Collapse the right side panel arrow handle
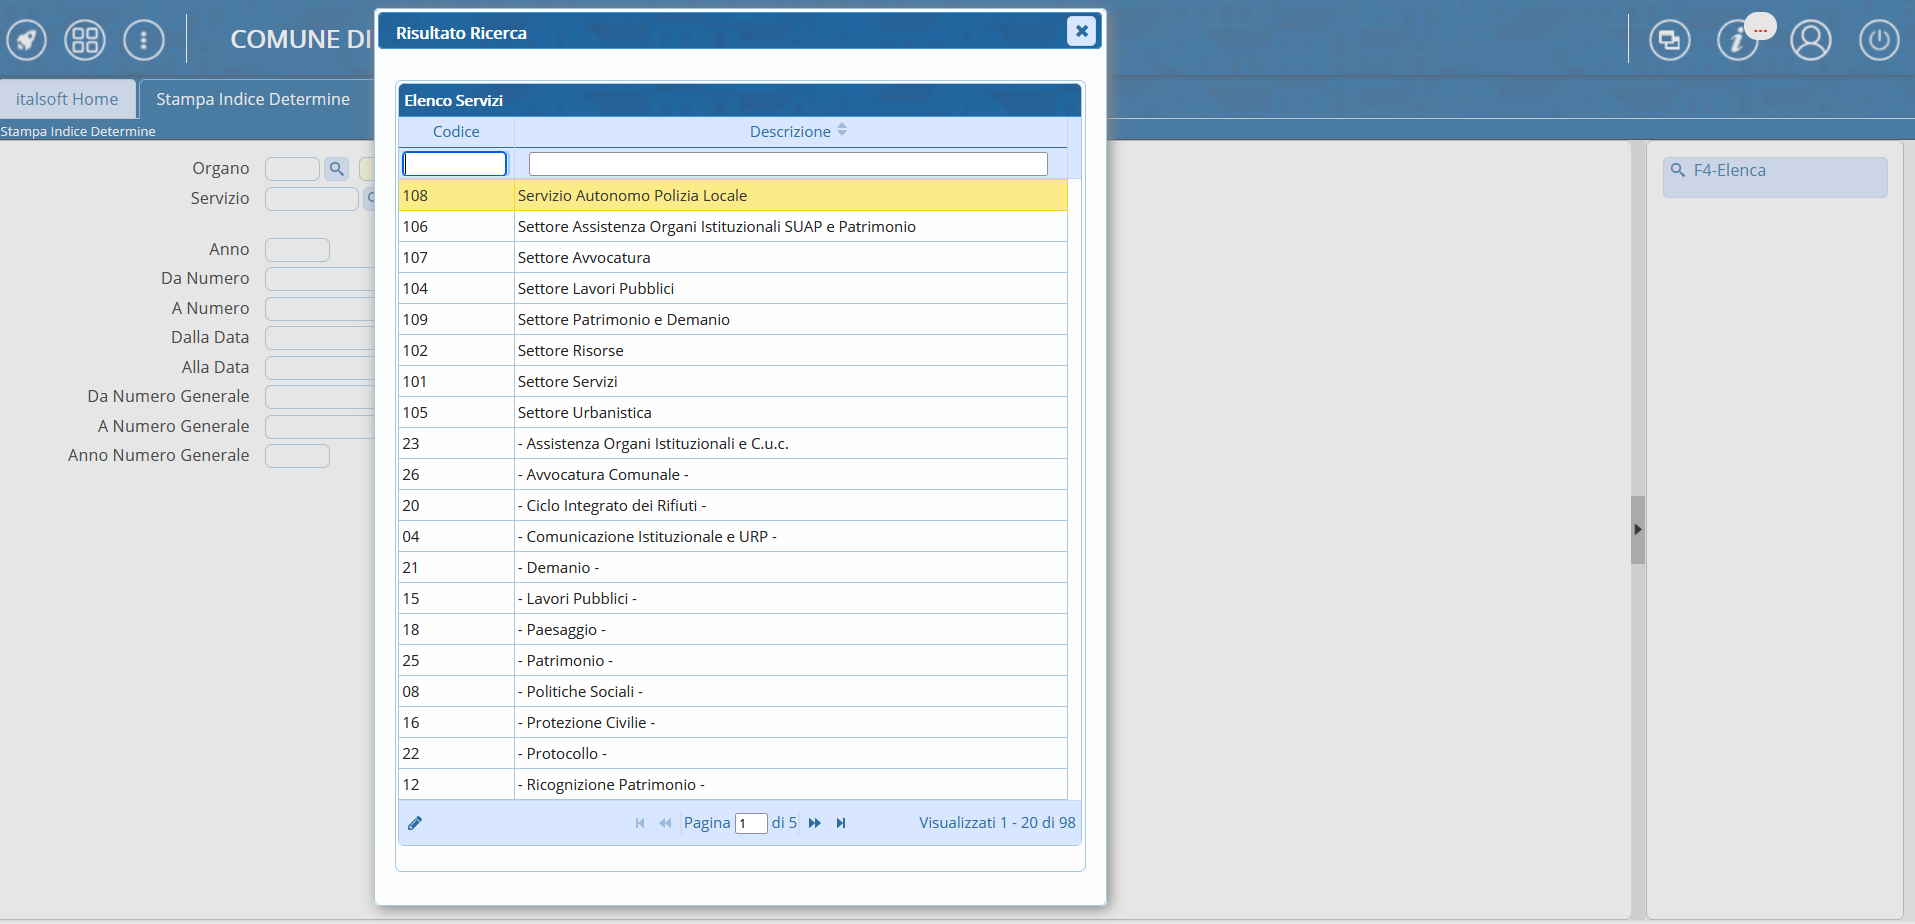The height and width of the screenshot is (924, 1915). click(1637, 530)
